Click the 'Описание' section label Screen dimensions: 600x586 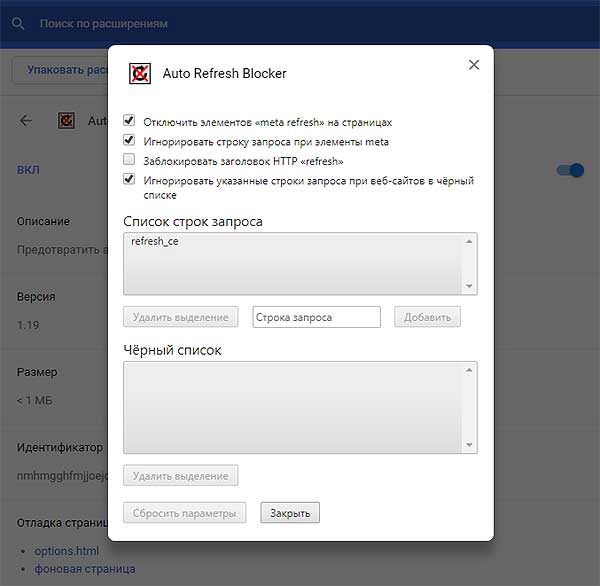click(x=43, y=221)
